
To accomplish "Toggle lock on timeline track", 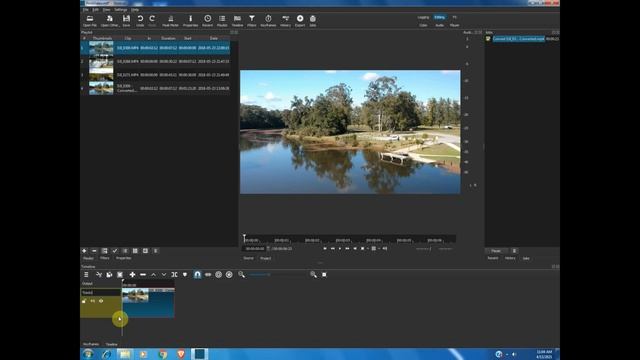I will point(84,301).
